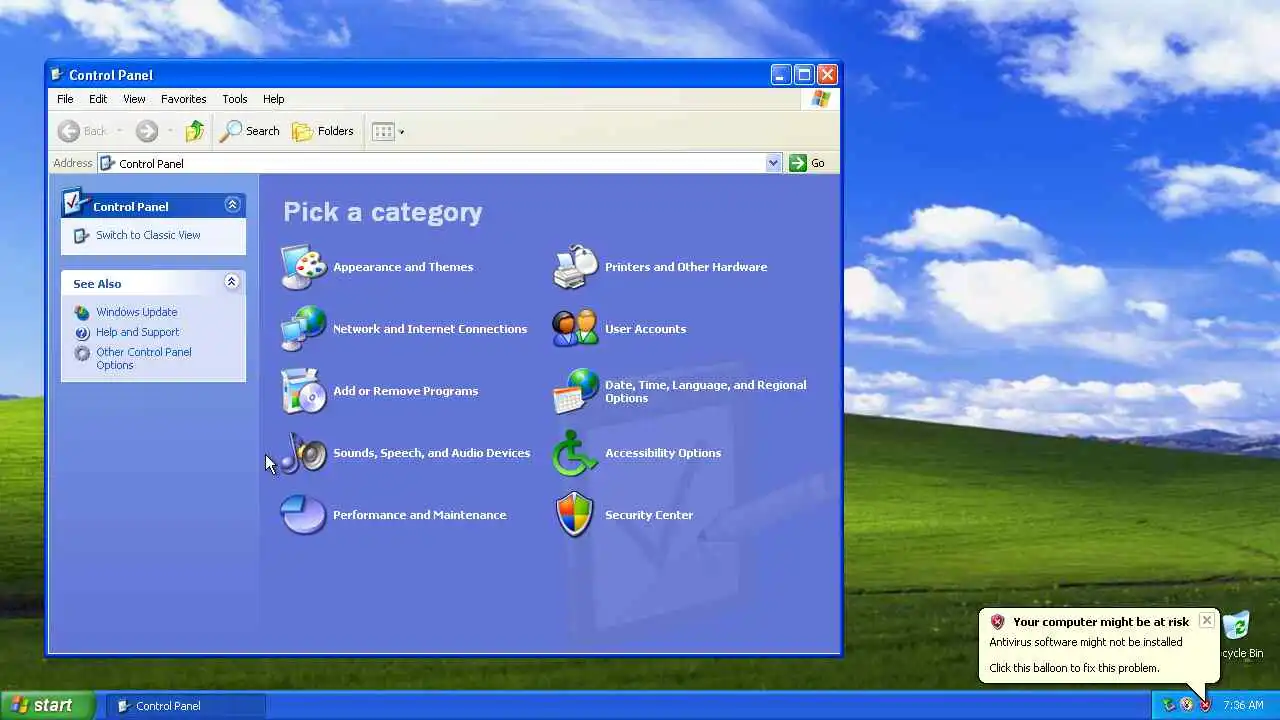Open the User Accounts people icon
Viewport: 1280px width, 720px height.
coord(575,329)
